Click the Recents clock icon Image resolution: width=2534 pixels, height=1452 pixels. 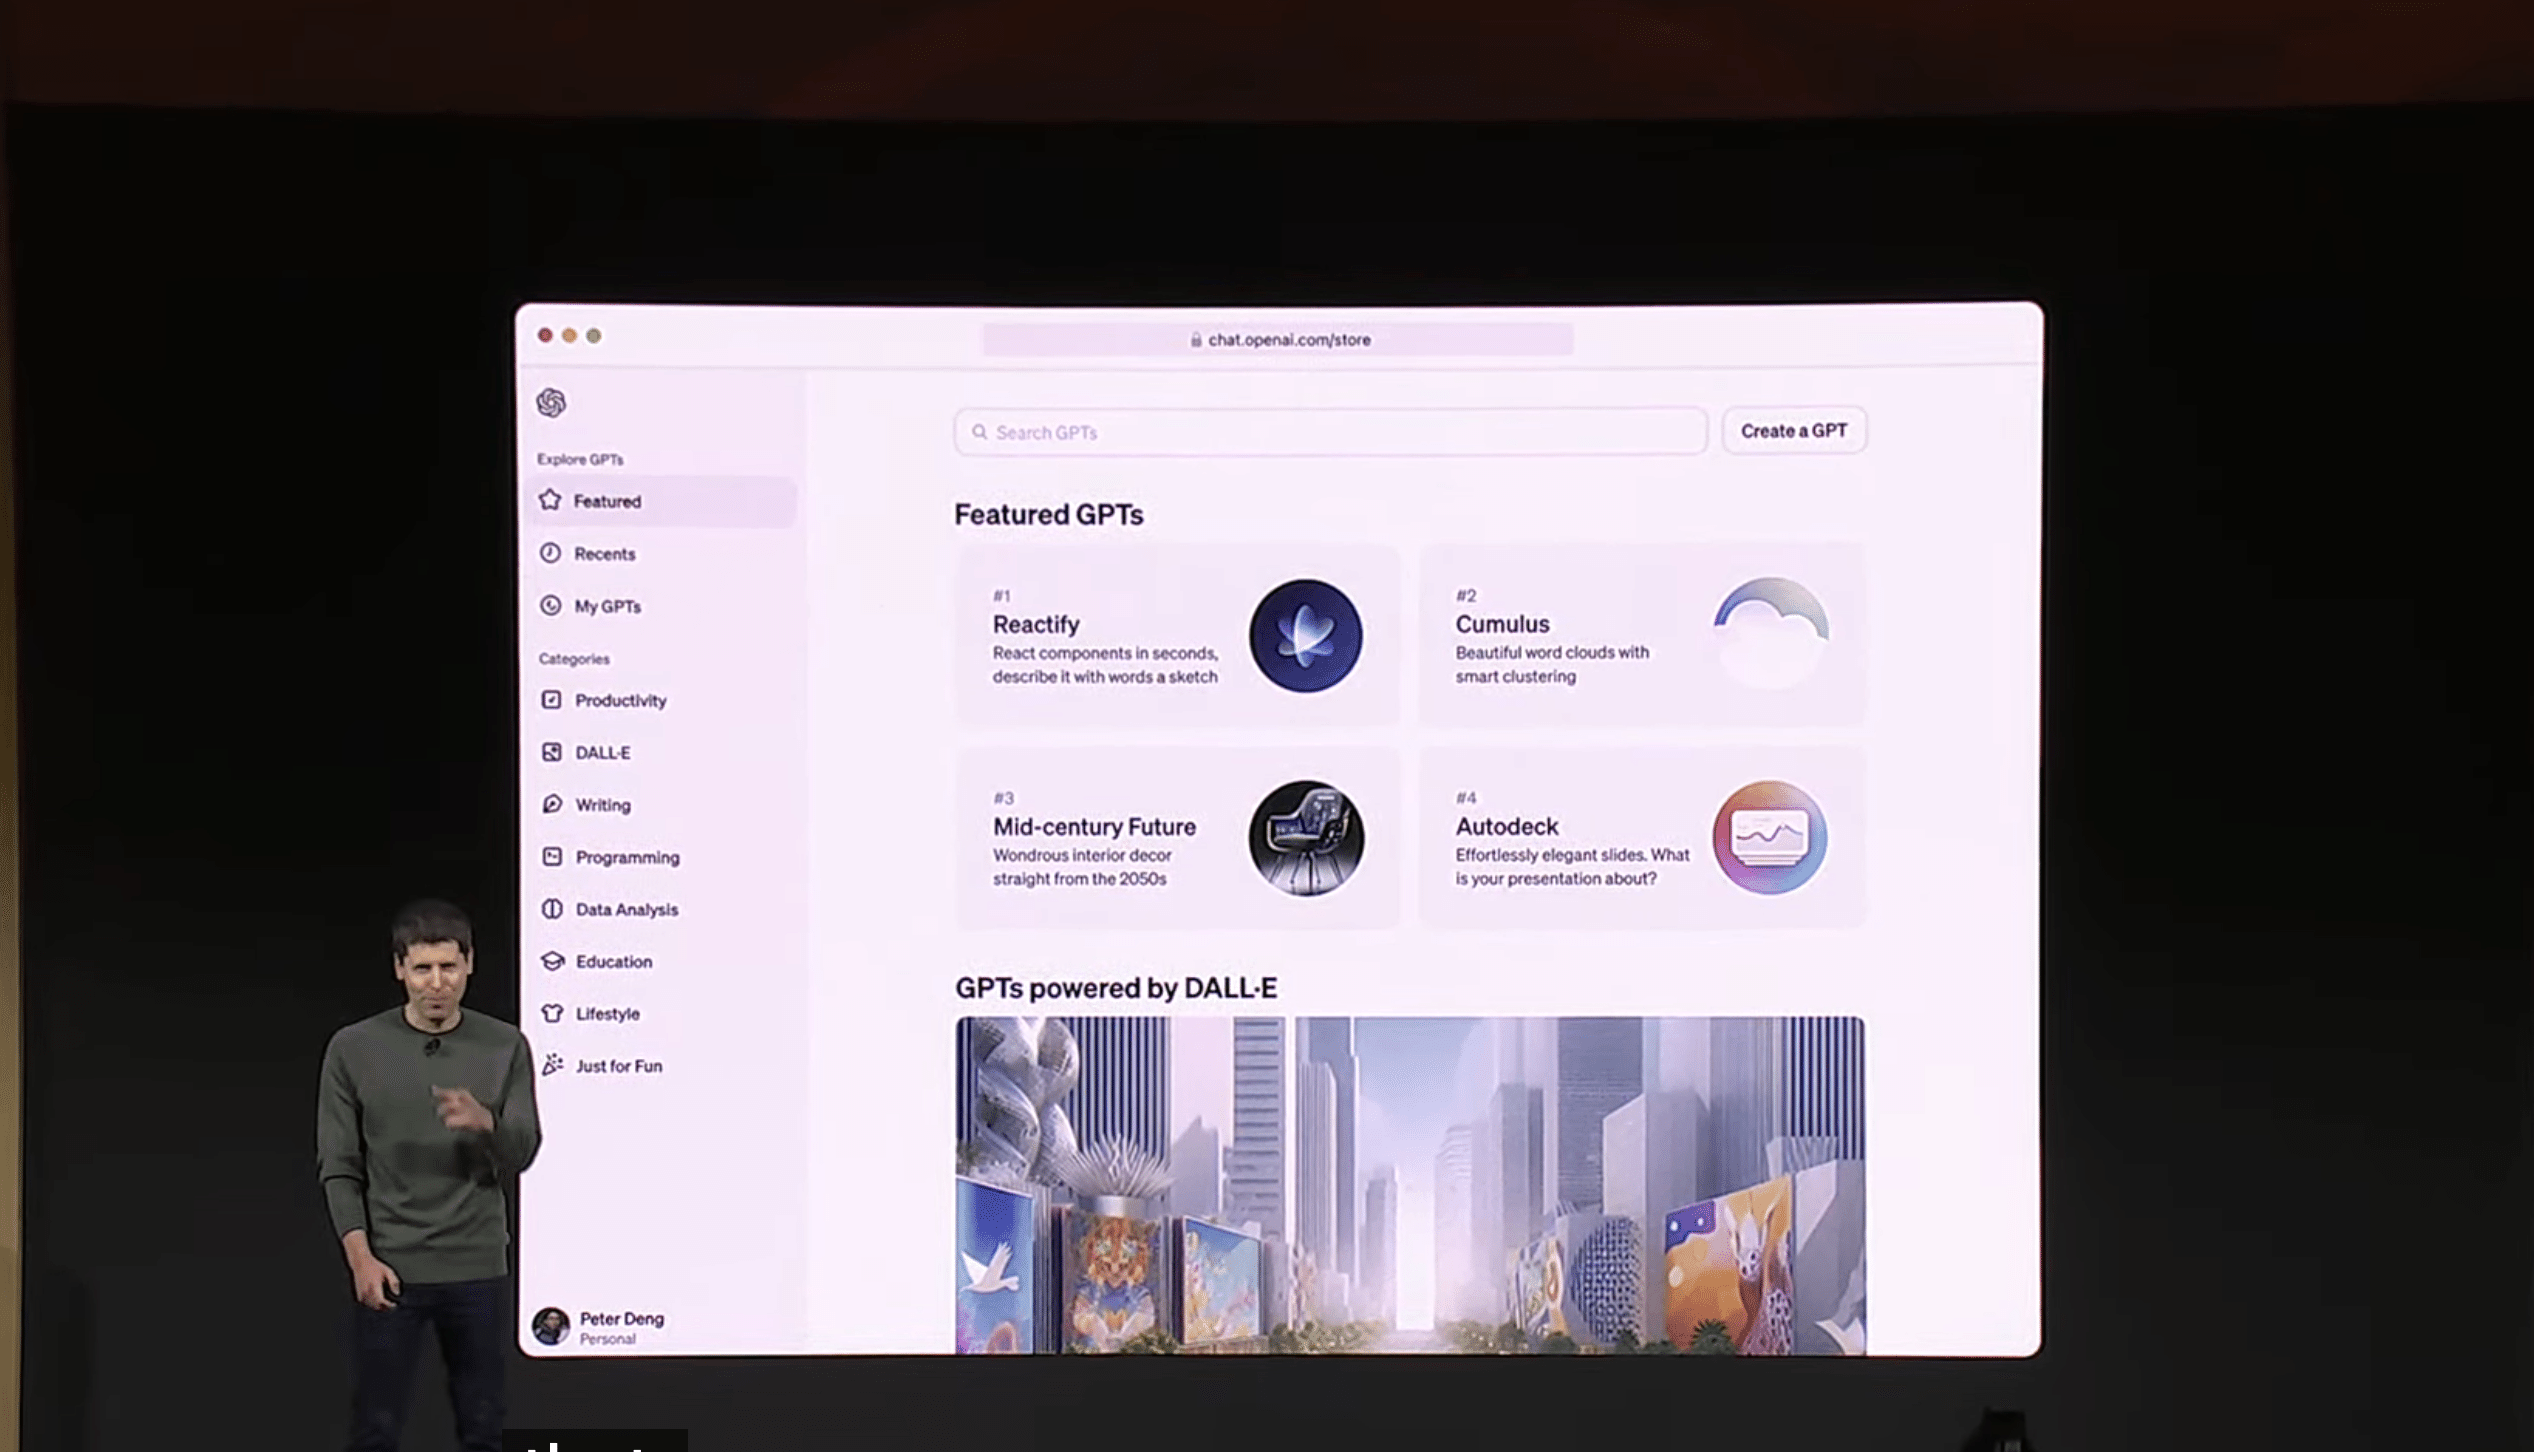[x=550, y=553]
